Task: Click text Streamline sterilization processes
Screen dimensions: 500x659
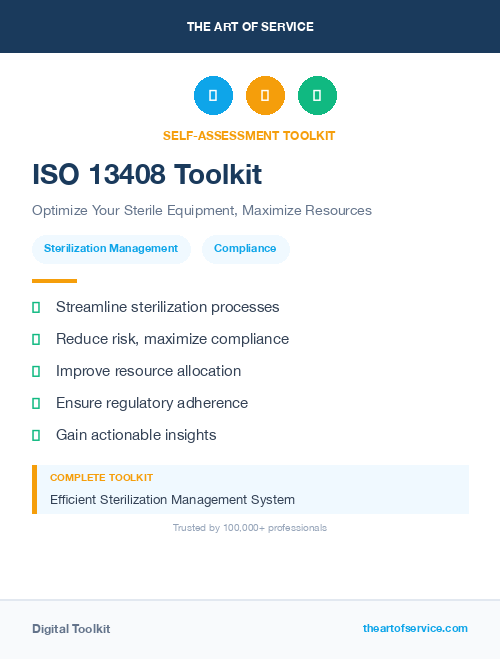Action: tap(168, 307)
